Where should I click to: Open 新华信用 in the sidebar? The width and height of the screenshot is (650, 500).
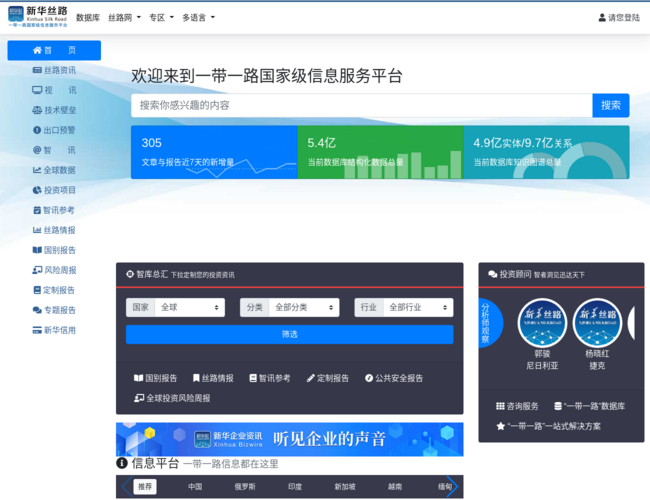click(x=54, y=330)
